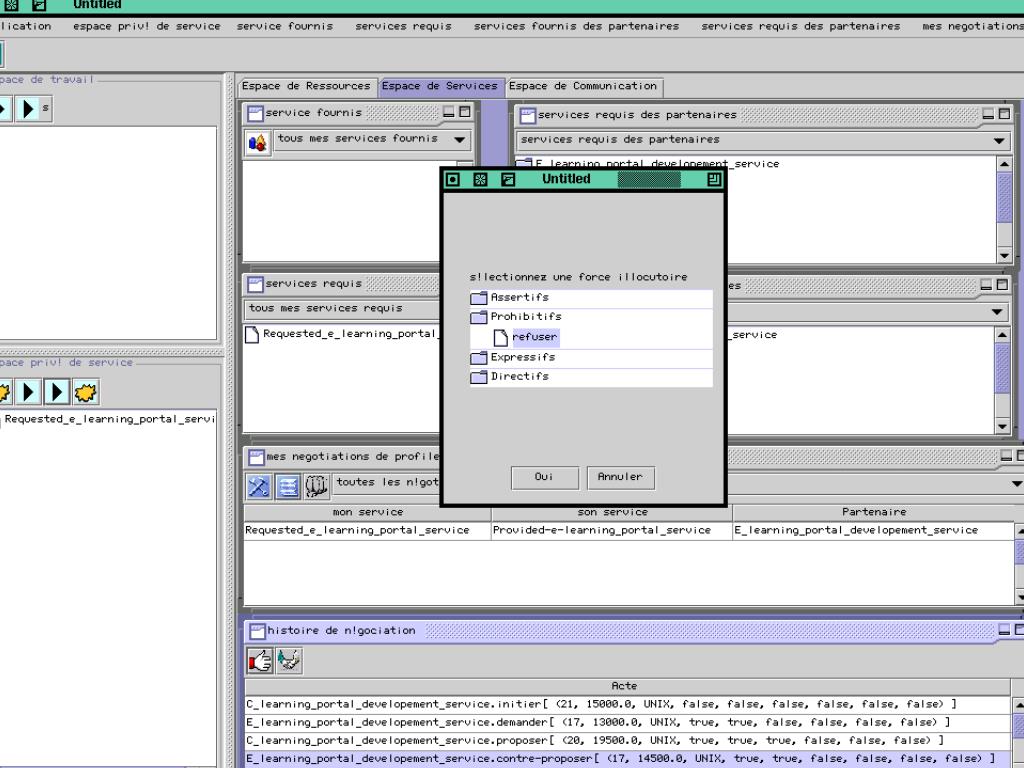The width and height of the screenshot is (1024, 768).
Task: Click 'services requis des partenaires' panel icon
Action: click(528, 116)
